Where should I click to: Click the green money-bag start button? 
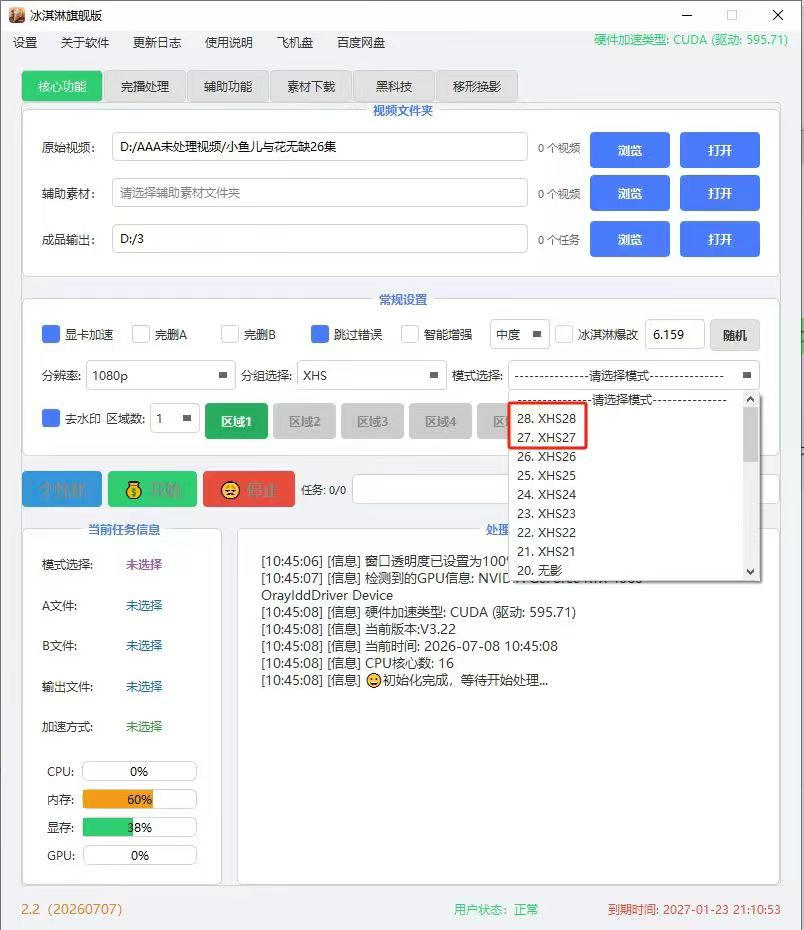(x=152, y=489)
